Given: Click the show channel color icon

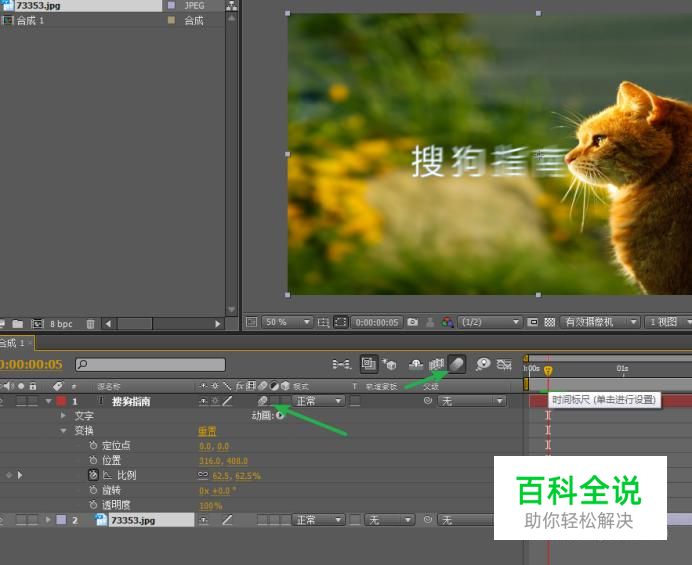Looking at the screenshot, I should 447,322.
